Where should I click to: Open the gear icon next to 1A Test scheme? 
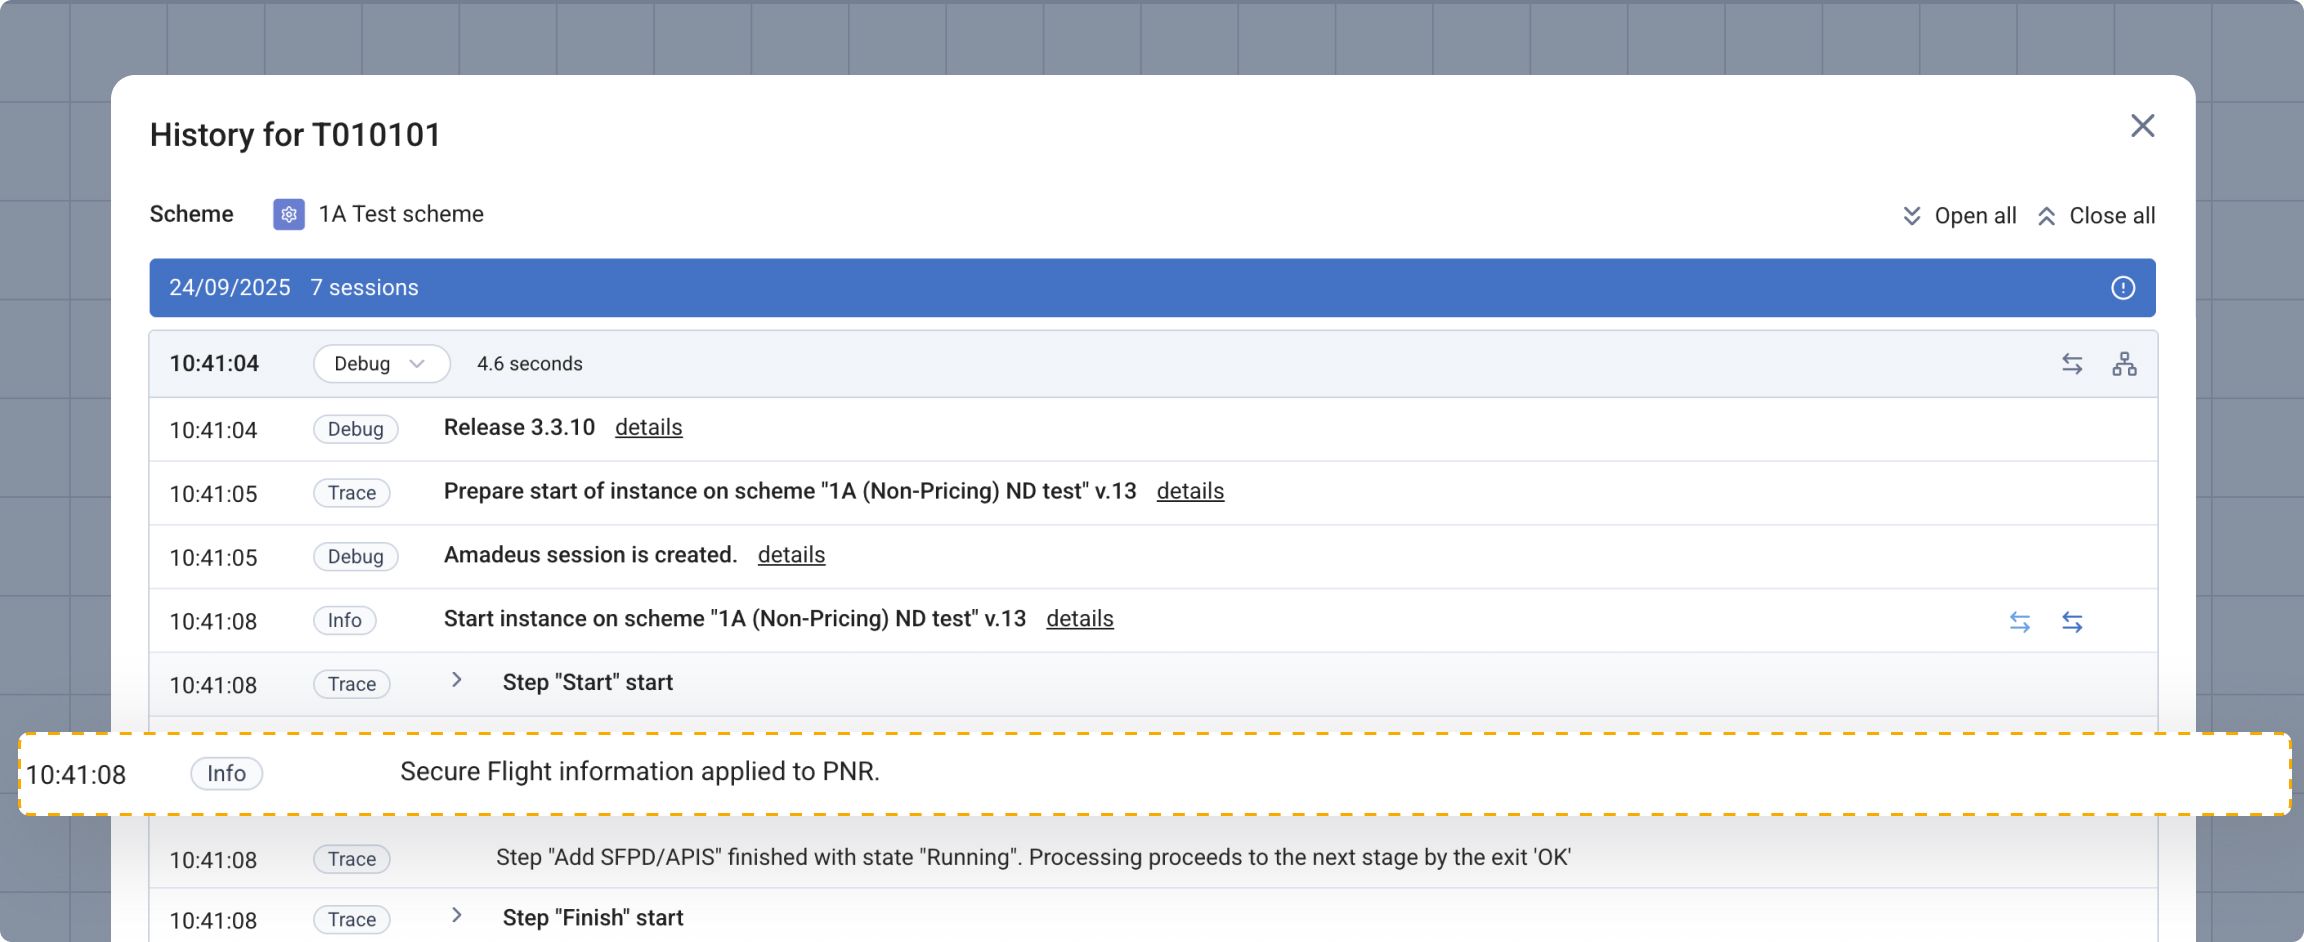point(287,214)
